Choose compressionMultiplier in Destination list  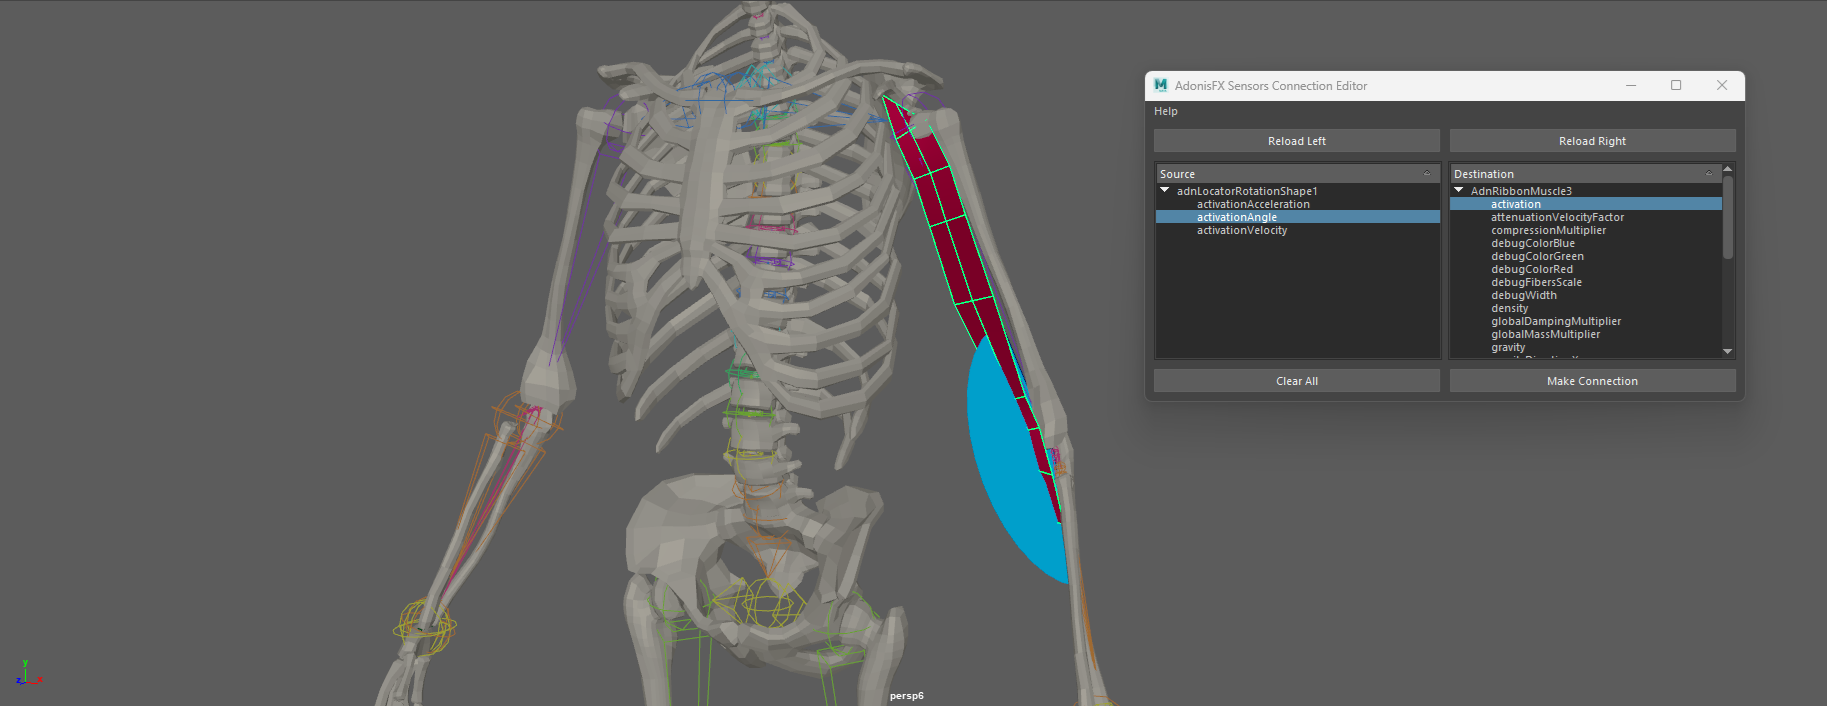1548,230
